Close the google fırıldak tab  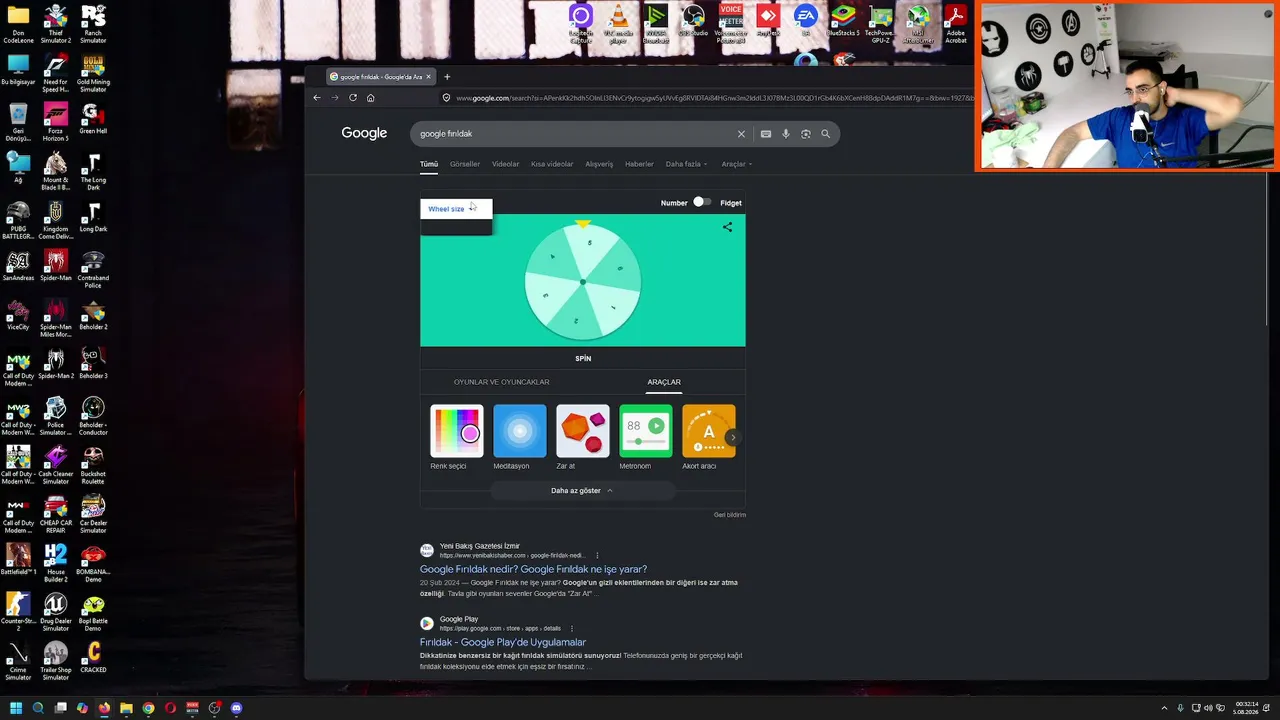click(x=429, y=77)
